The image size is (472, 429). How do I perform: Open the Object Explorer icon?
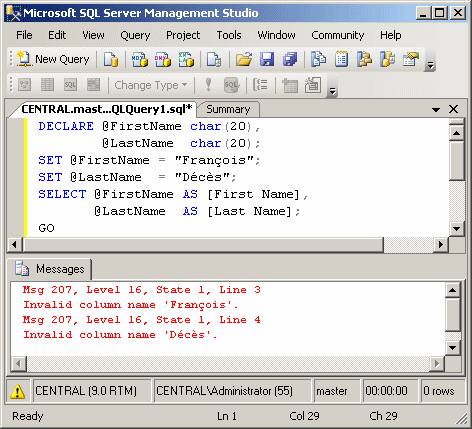pos(365,59)
